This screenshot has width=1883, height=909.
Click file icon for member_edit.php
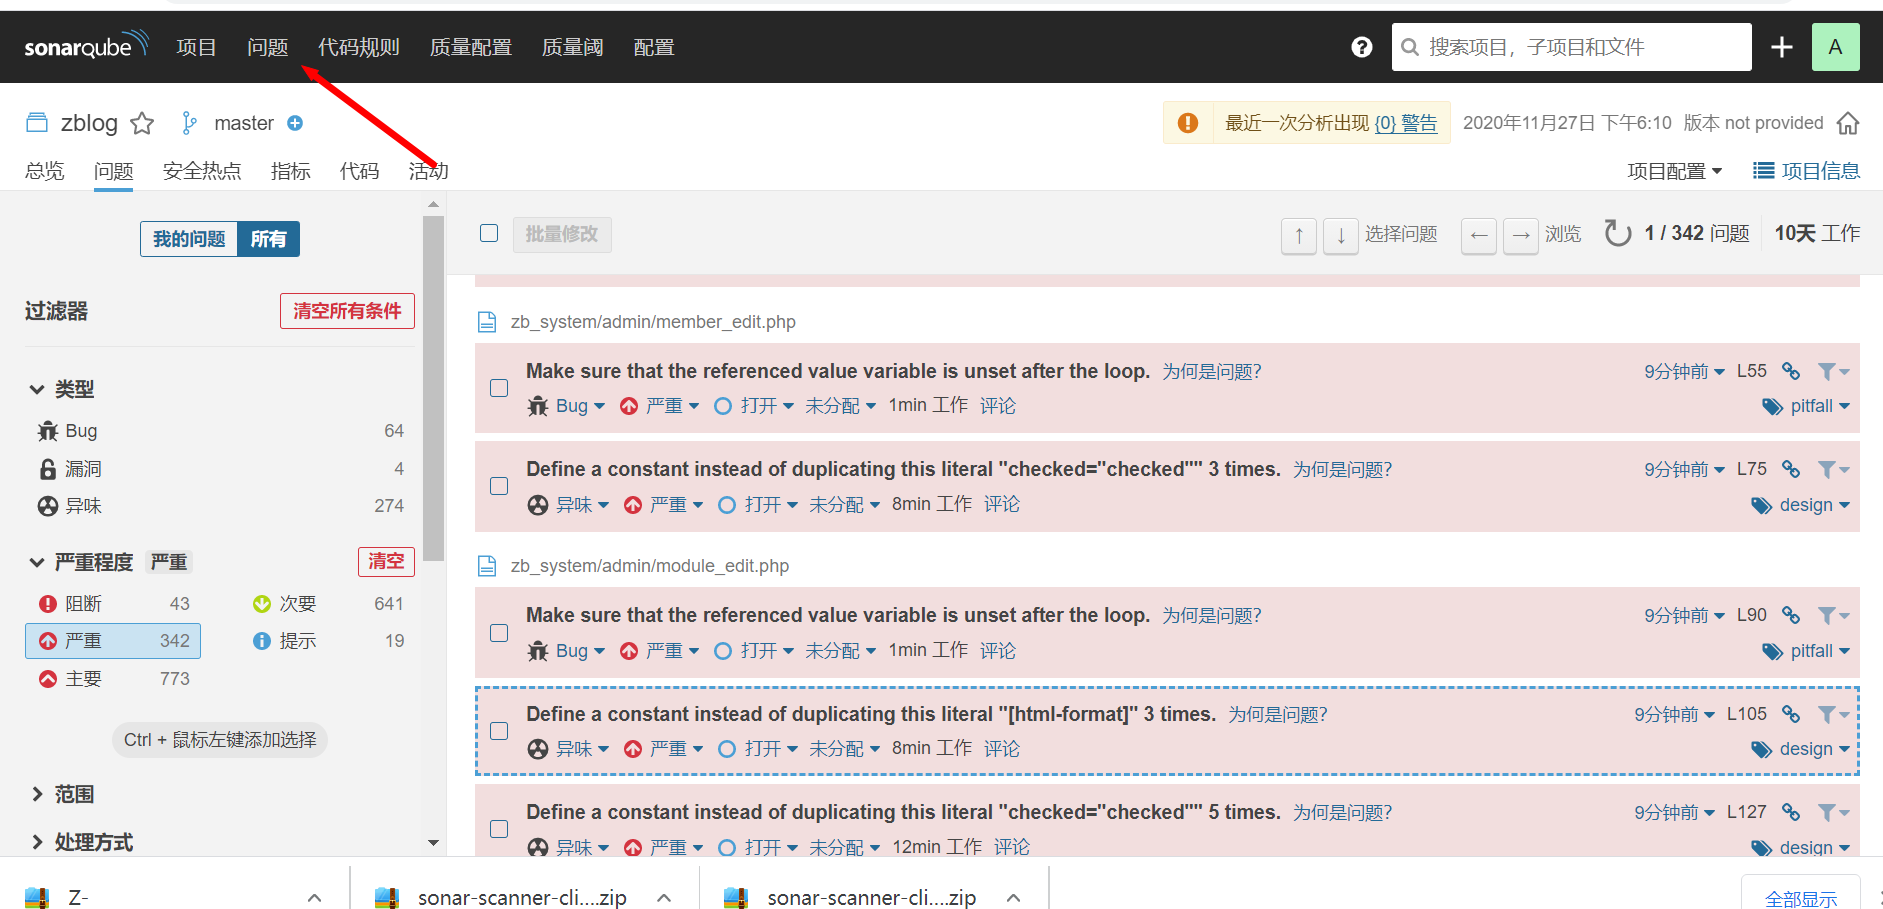pyautogui.click(x=487, y=322)
